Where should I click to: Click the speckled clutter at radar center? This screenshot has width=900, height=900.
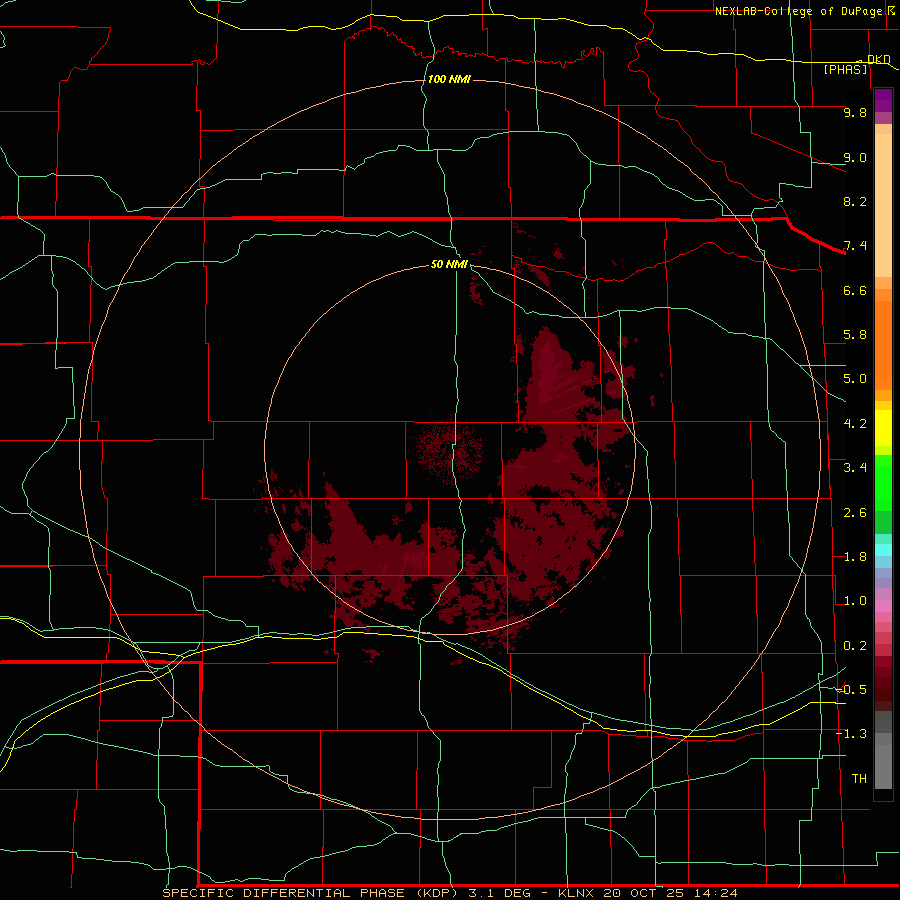pyautogui.click(x=449, y=452)
